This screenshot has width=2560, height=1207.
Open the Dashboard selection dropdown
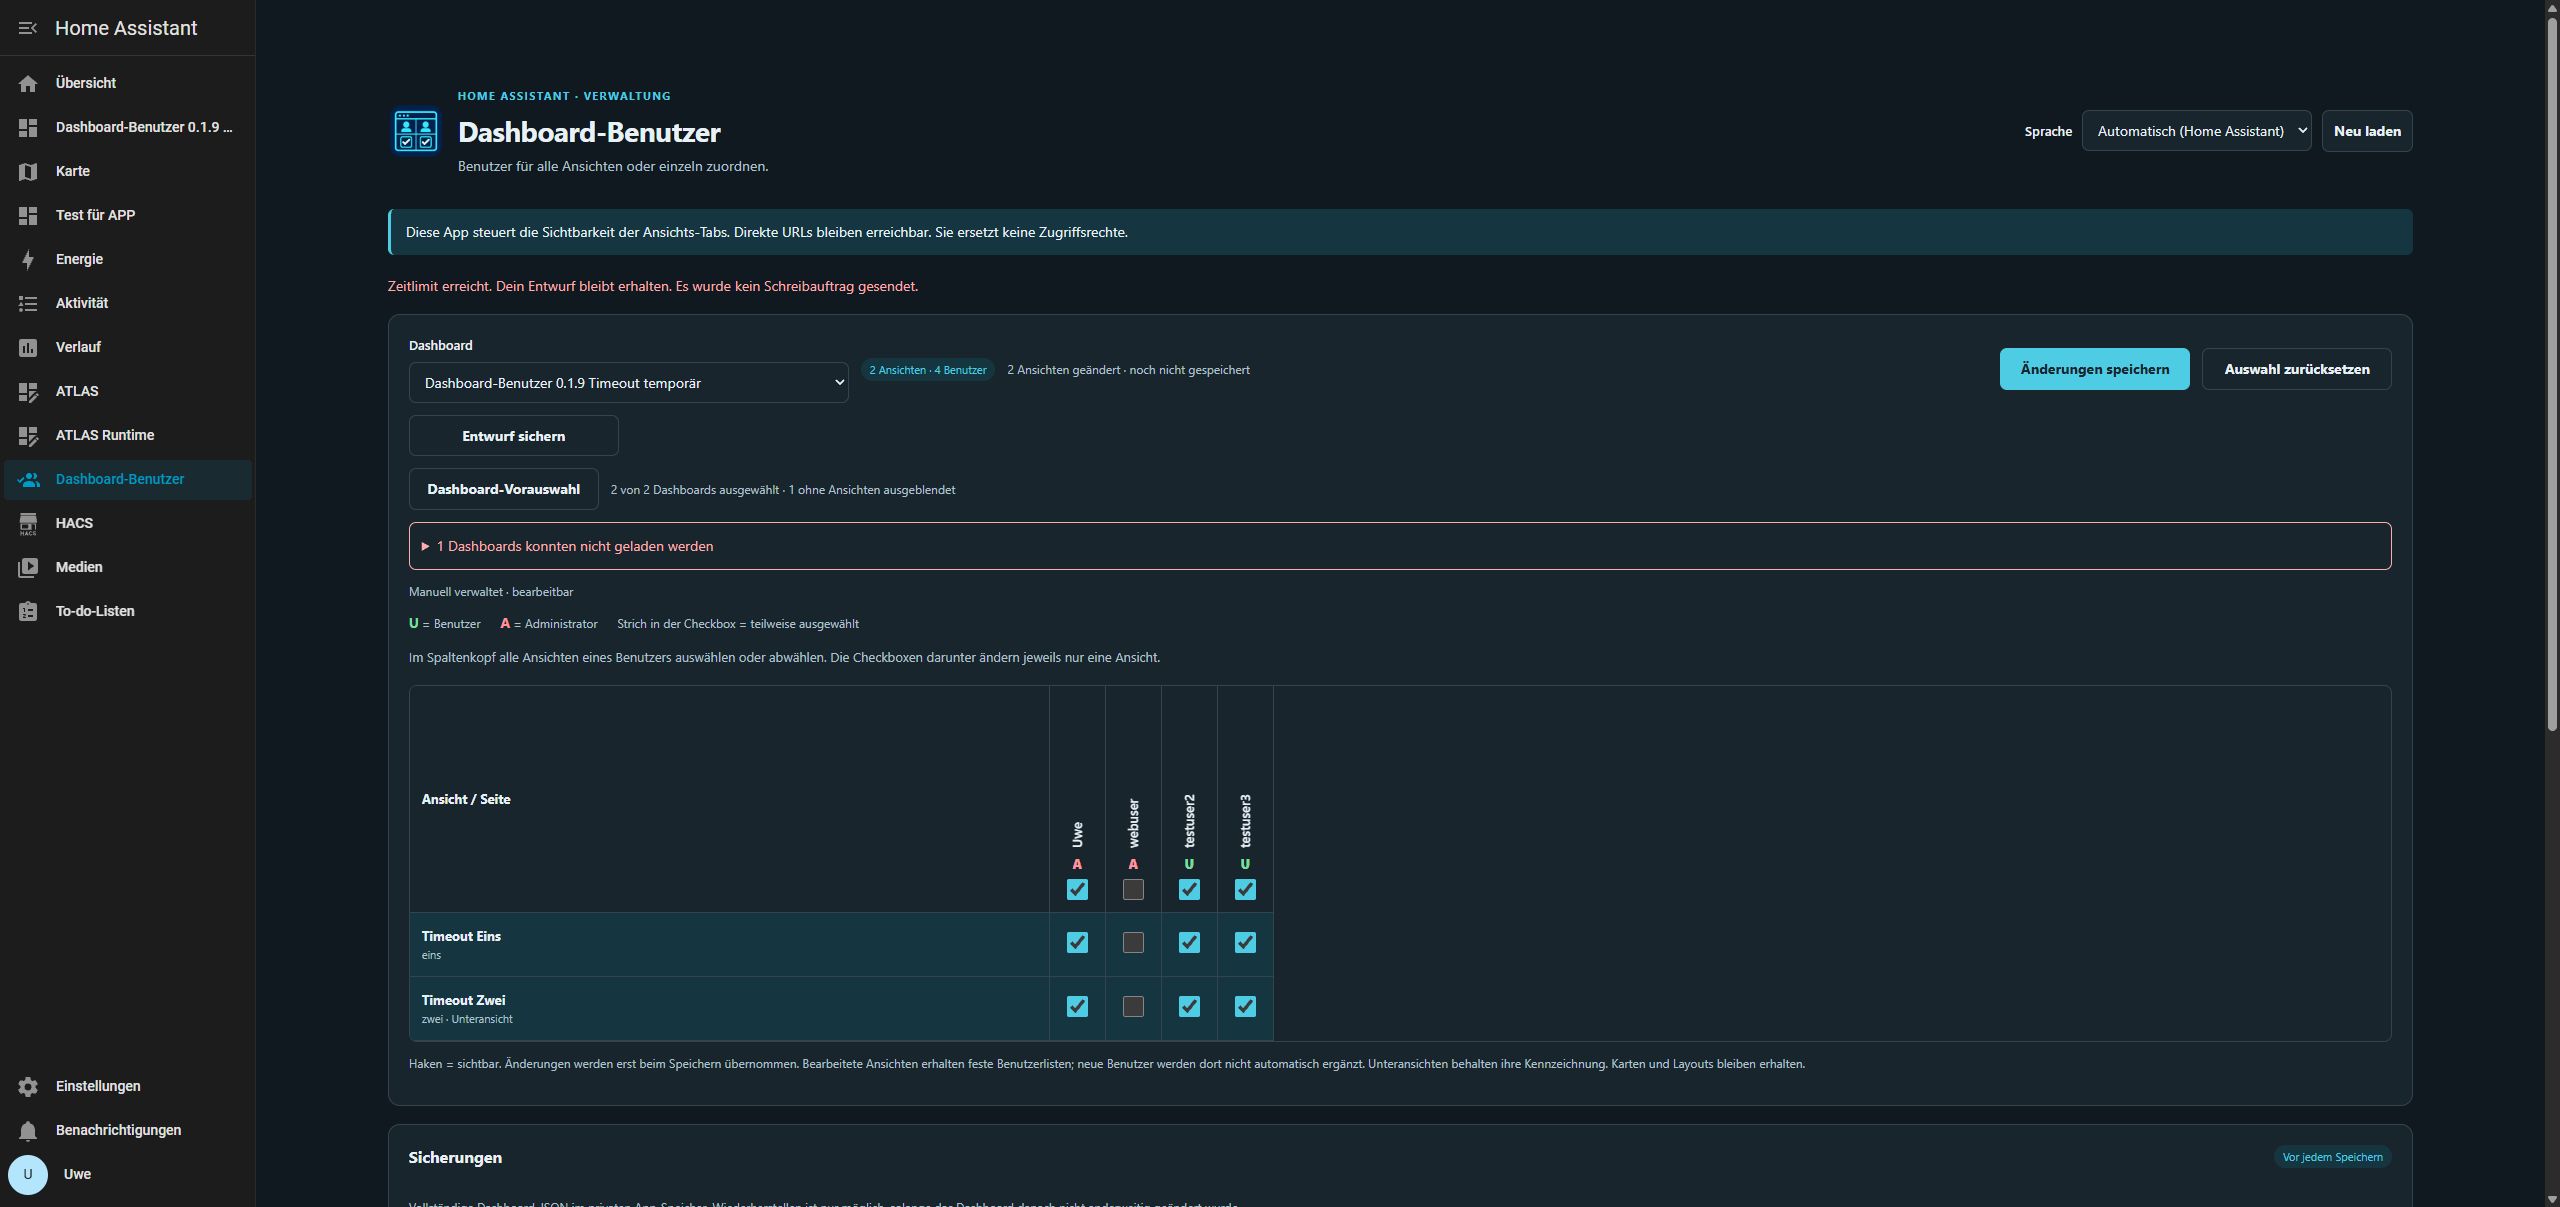[628, 383]
